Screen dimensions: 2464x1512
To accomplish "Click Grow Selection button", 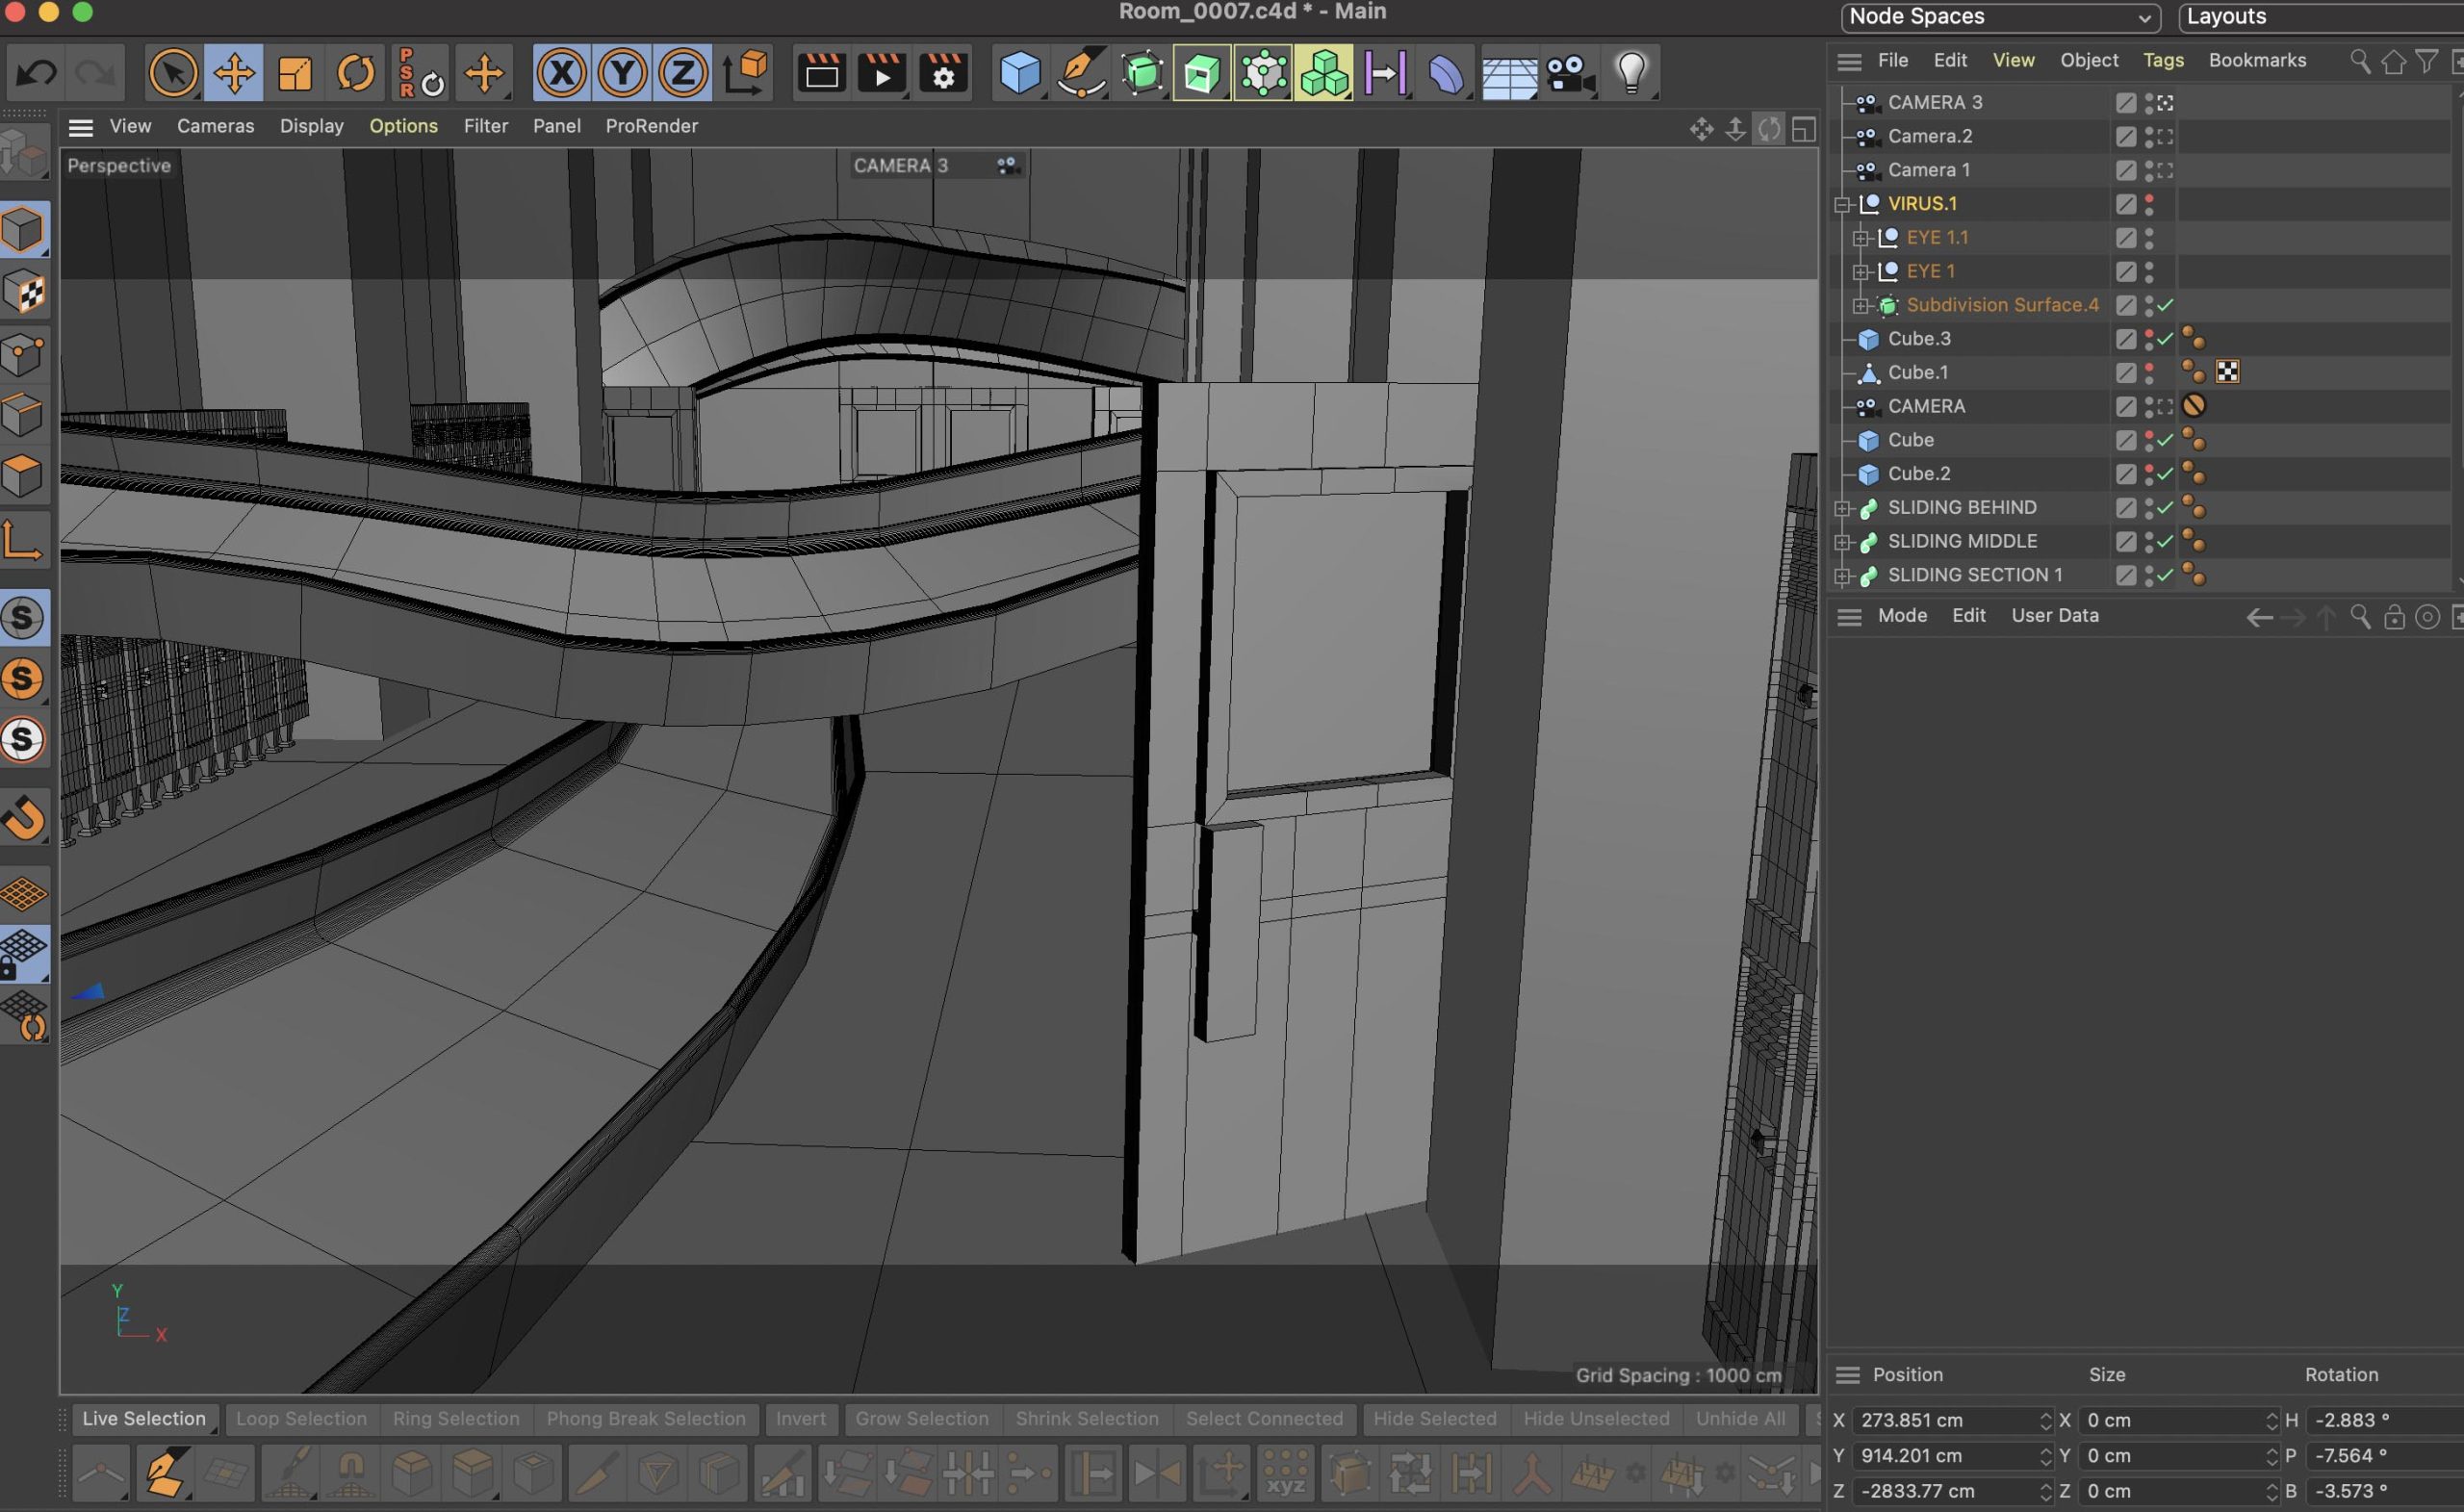I will tap(921, 1418).
